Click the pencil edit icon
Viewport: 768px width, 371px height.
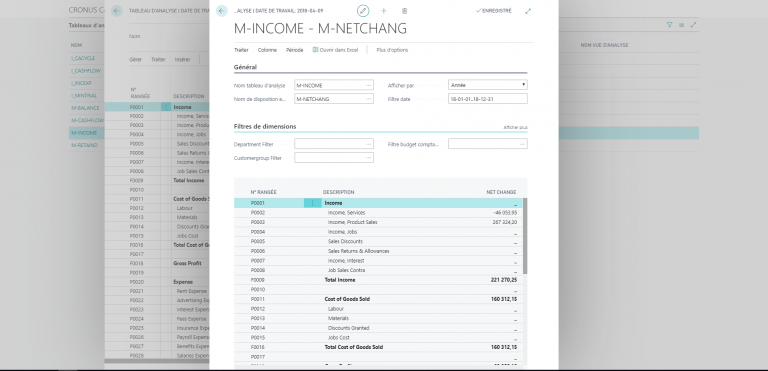363,11
